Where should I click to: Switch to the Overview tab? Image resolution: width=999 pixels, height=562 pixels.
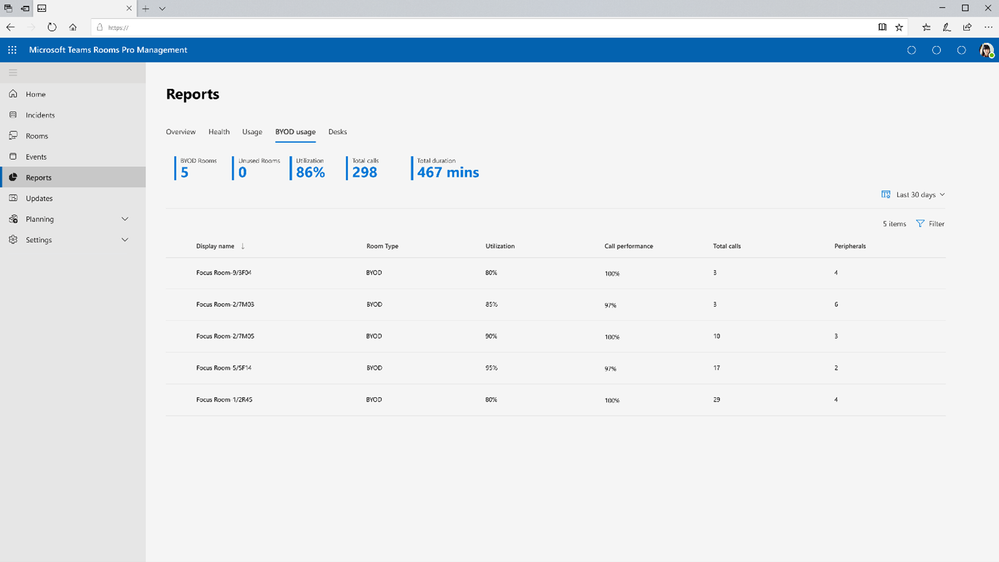(x=181, y=132)
